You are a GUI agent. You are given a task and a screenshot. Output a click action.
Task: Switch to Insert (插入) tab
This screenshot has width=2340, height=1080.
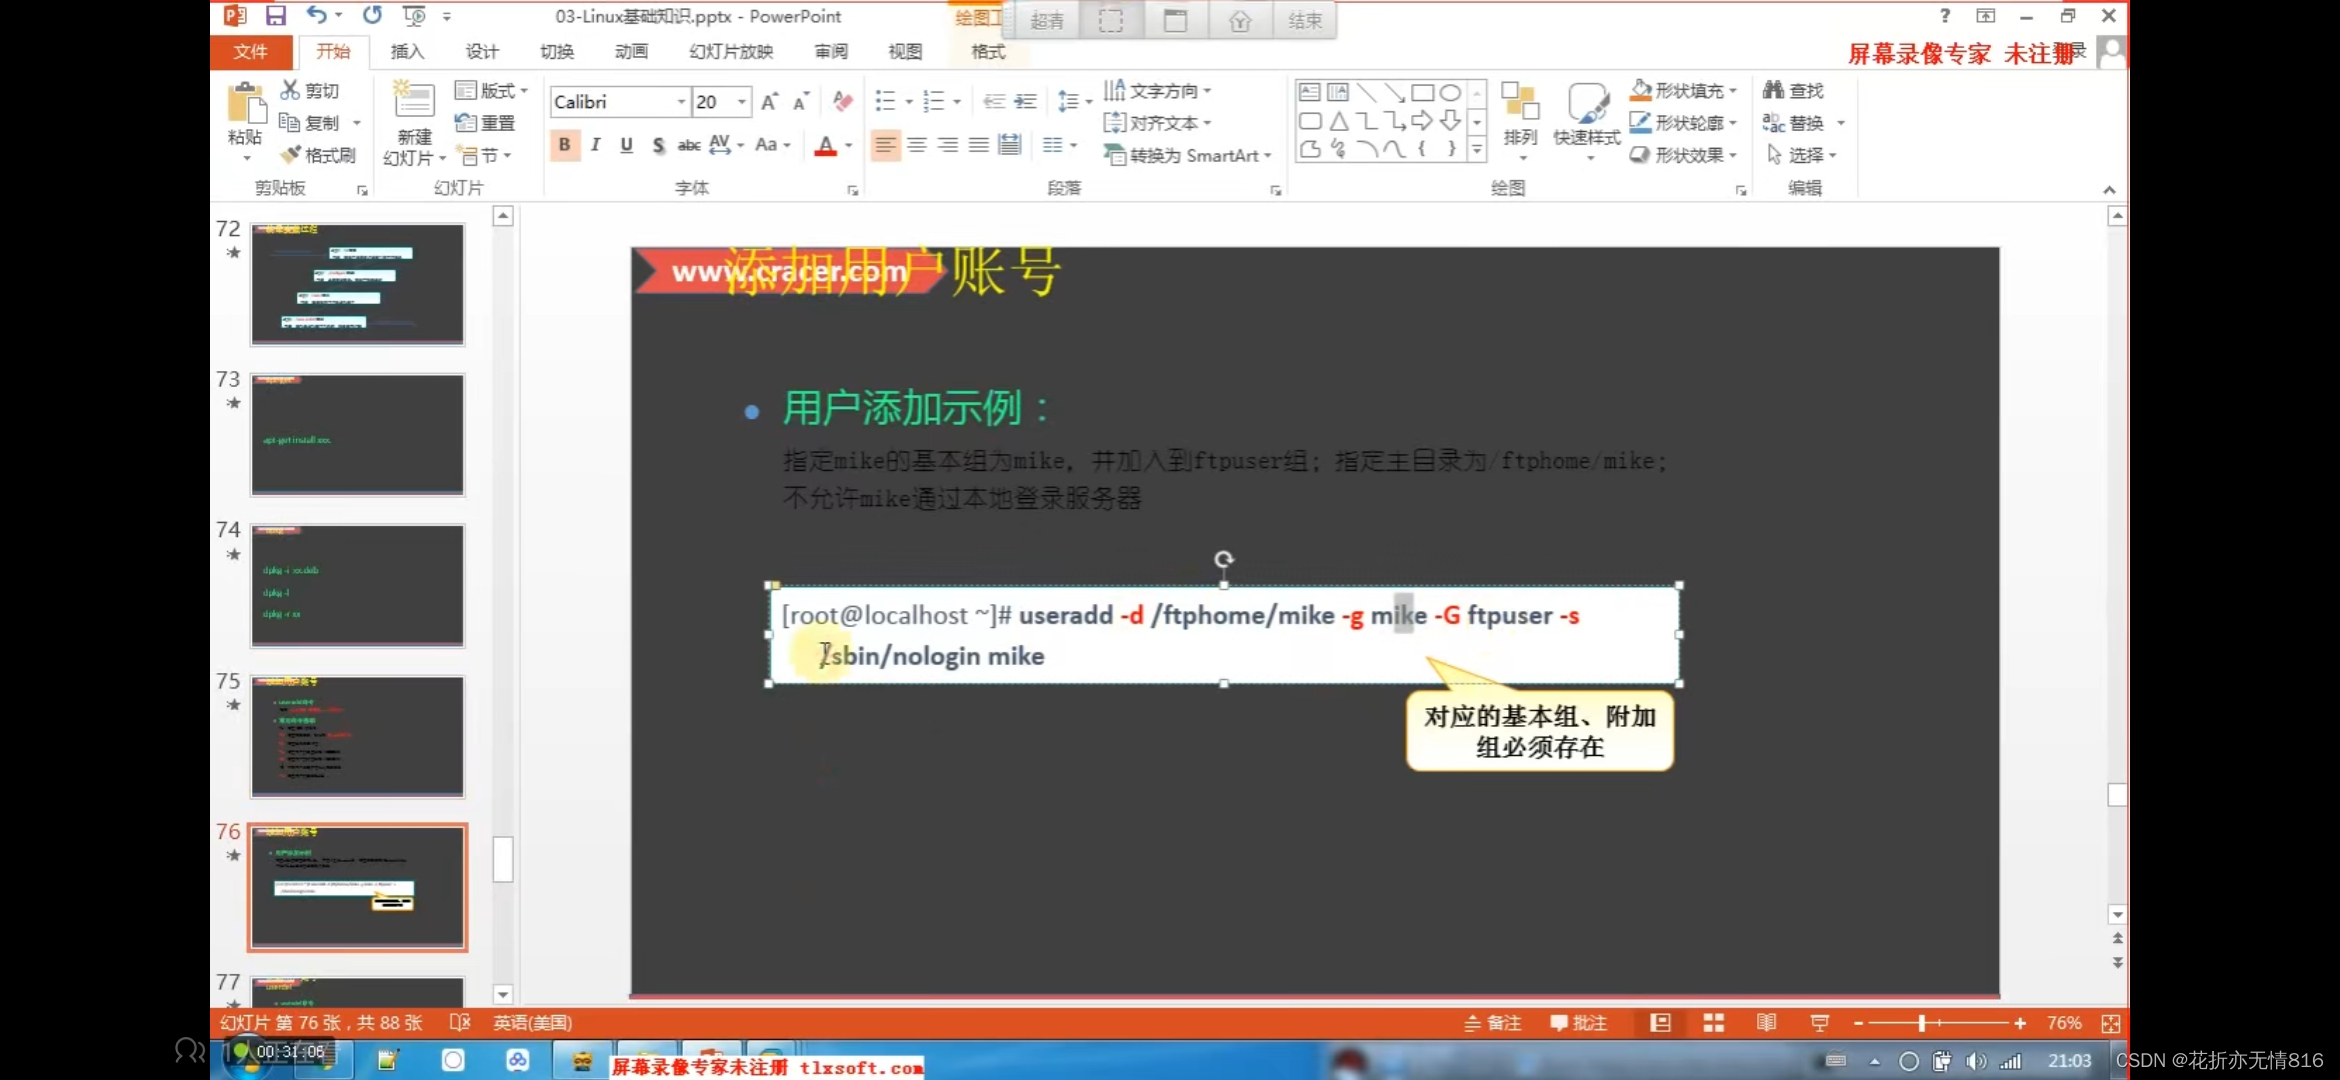(x=408, y=51)
